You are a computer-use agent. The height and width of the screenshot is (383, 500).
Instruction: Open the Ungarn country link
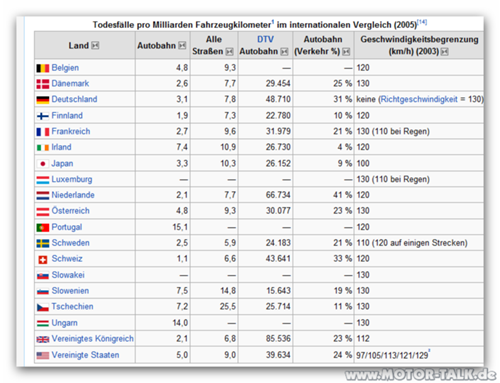click(65, 323)
